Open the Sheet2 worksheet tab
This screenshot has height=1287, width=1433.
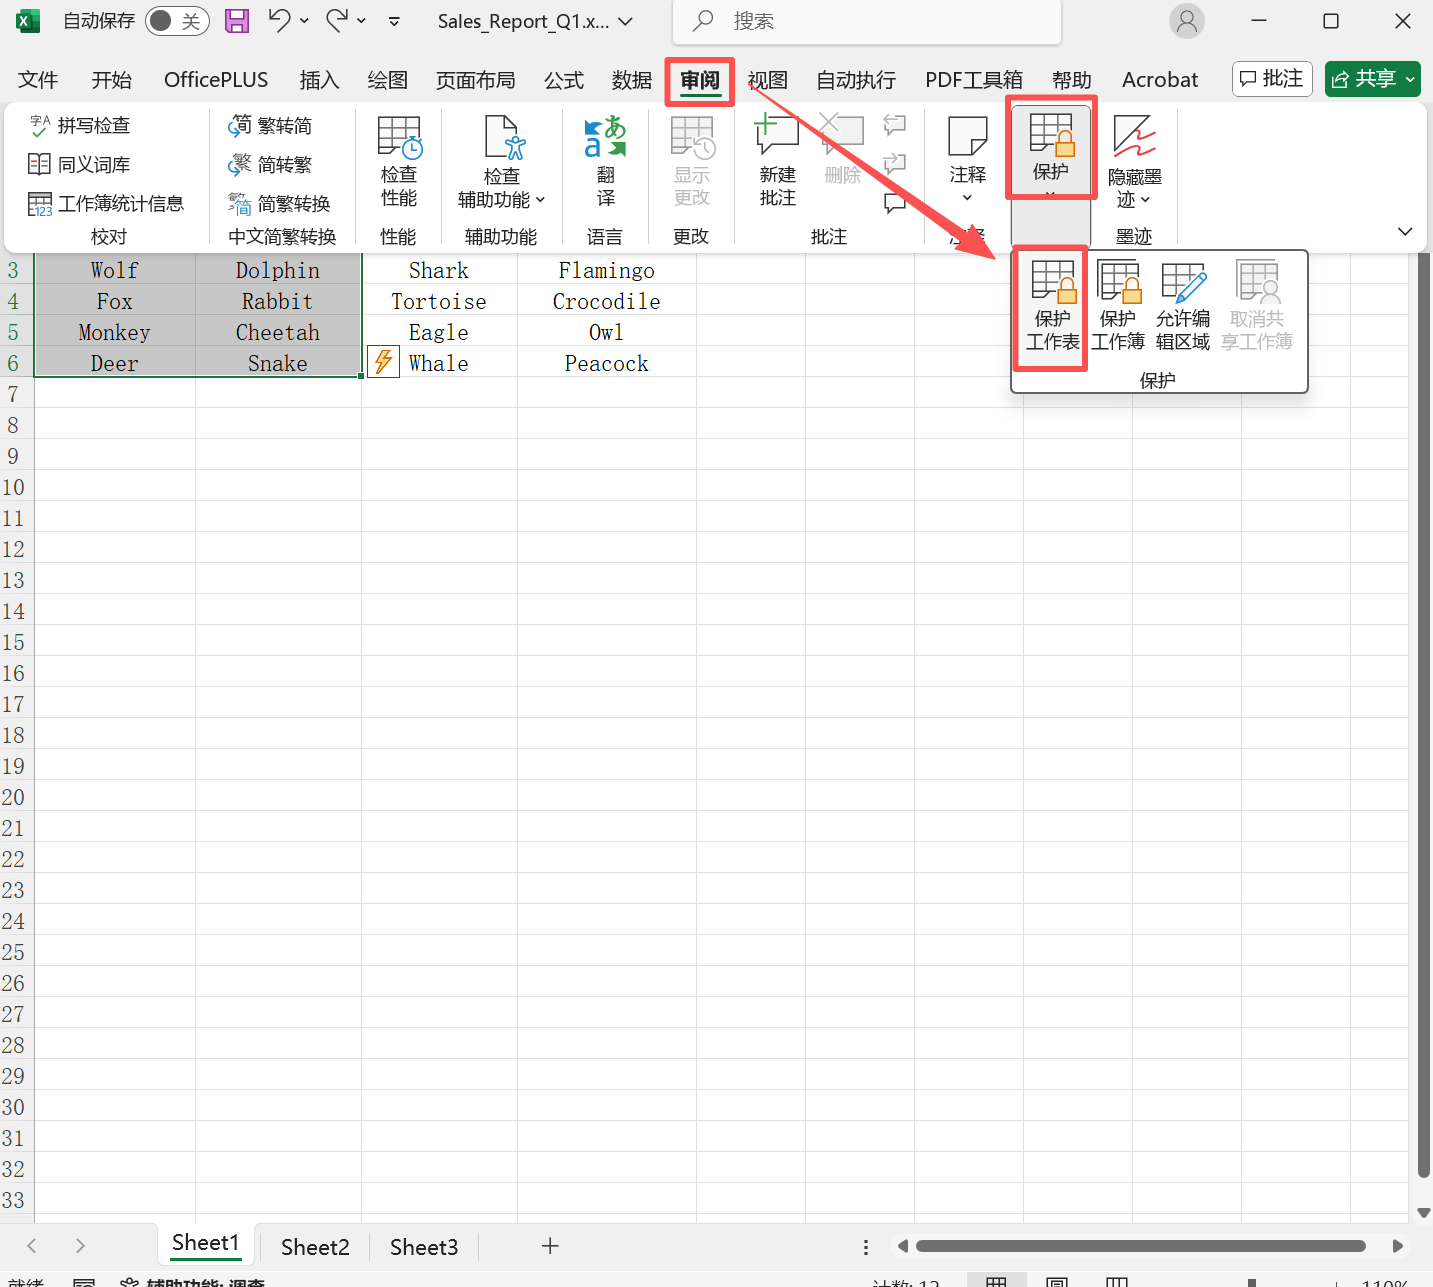coord(315,1247)
